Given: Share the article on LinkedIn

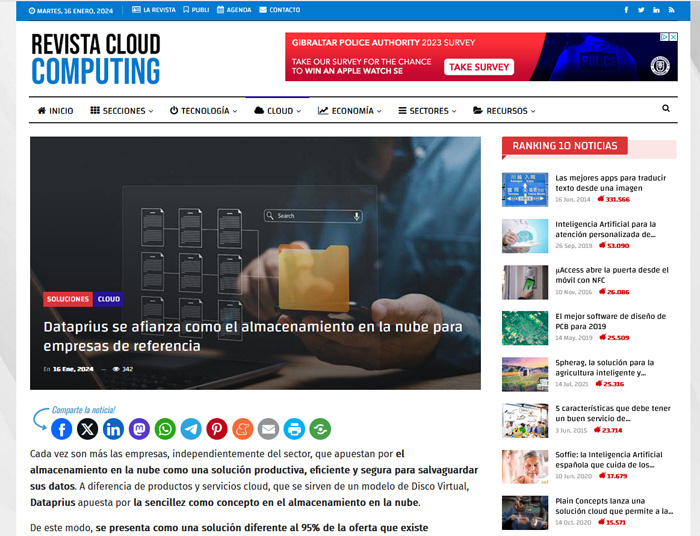Looking at the screenshot, I should (x=113, y=429).
